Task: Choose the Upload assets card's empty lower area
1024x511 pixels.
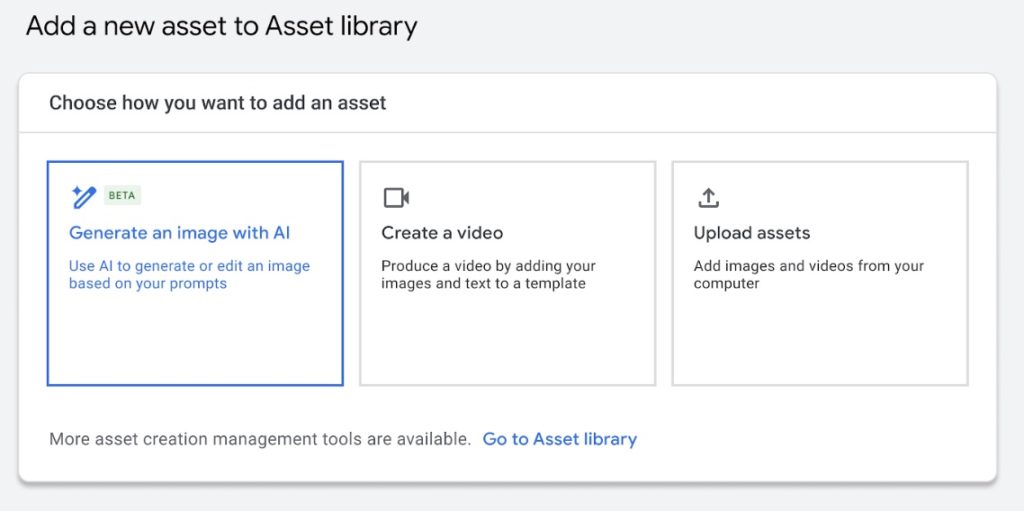Action: click(820, 340)
